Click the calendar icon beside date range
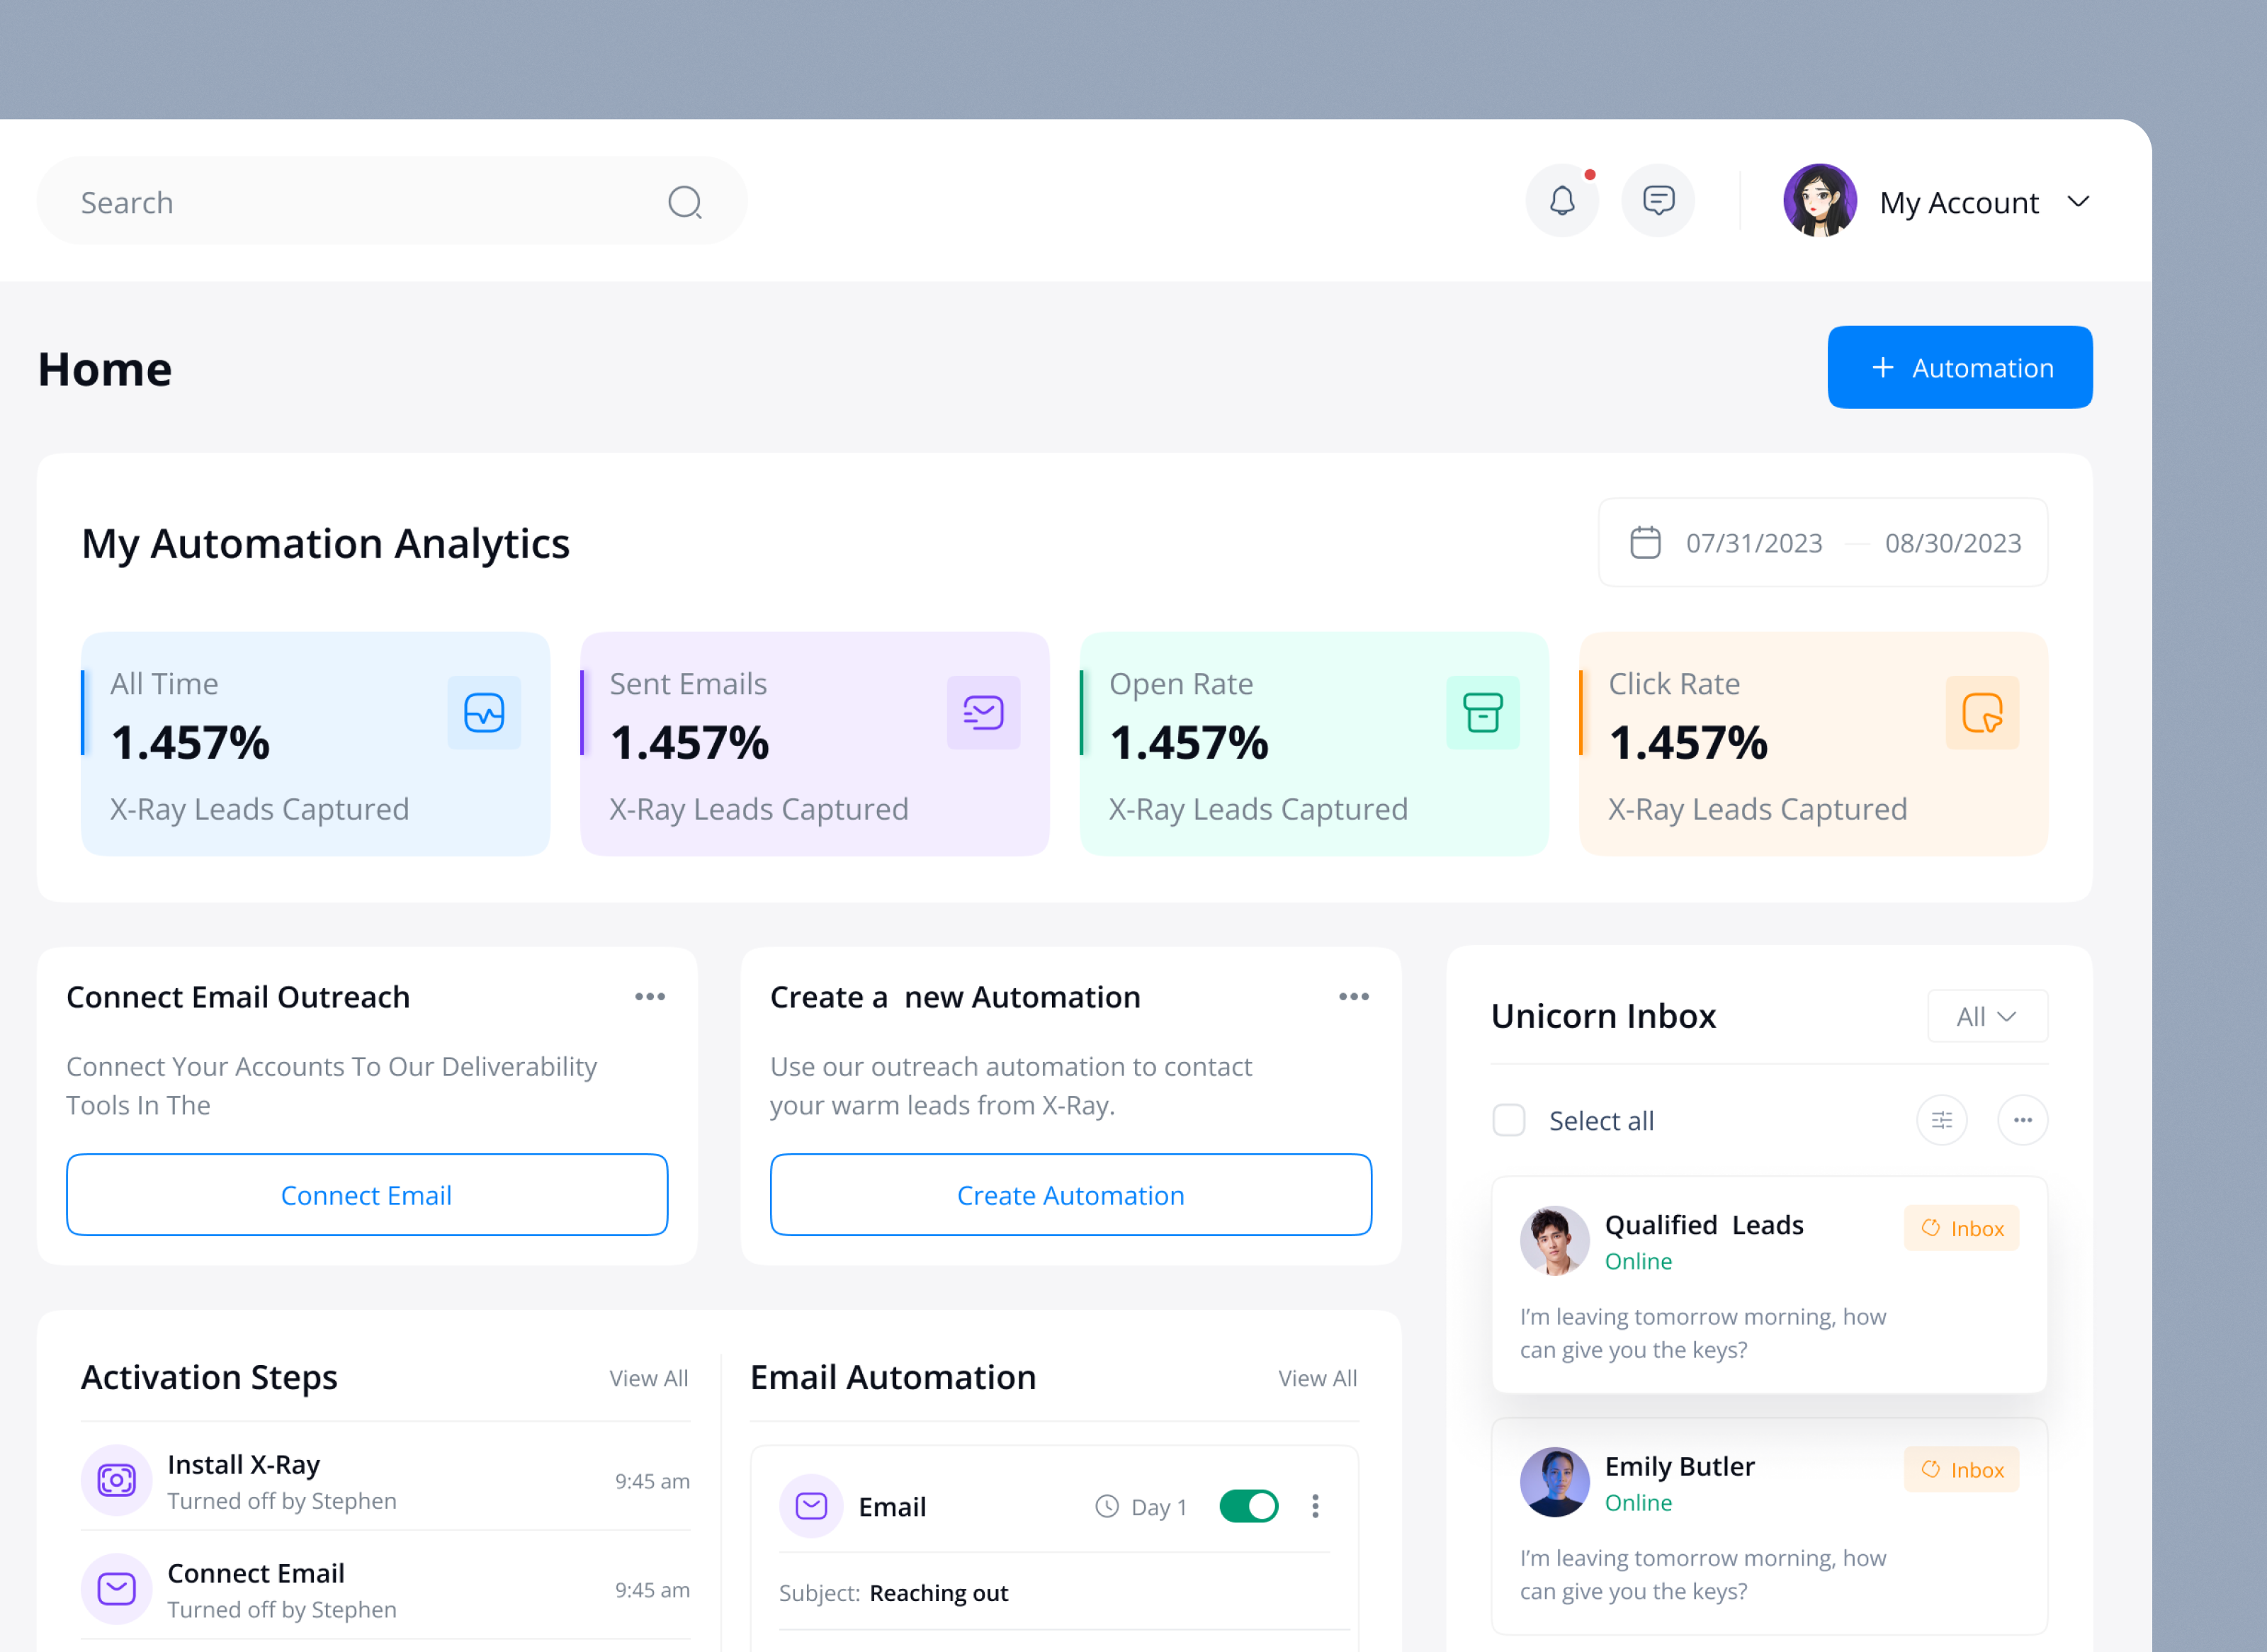2267x1652 pixels. coord(1645,542)
